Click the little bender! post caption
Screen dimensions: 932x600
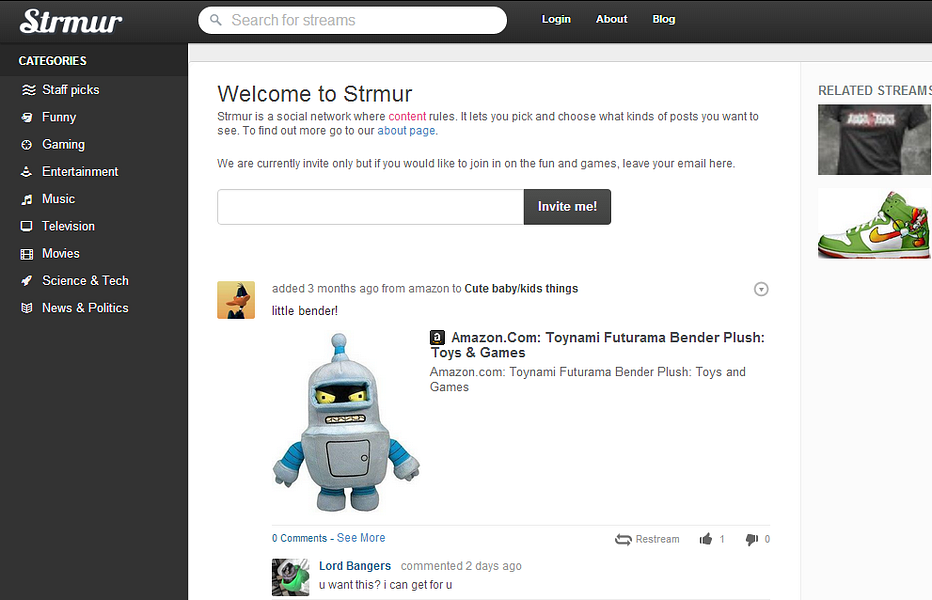(305, 311)
